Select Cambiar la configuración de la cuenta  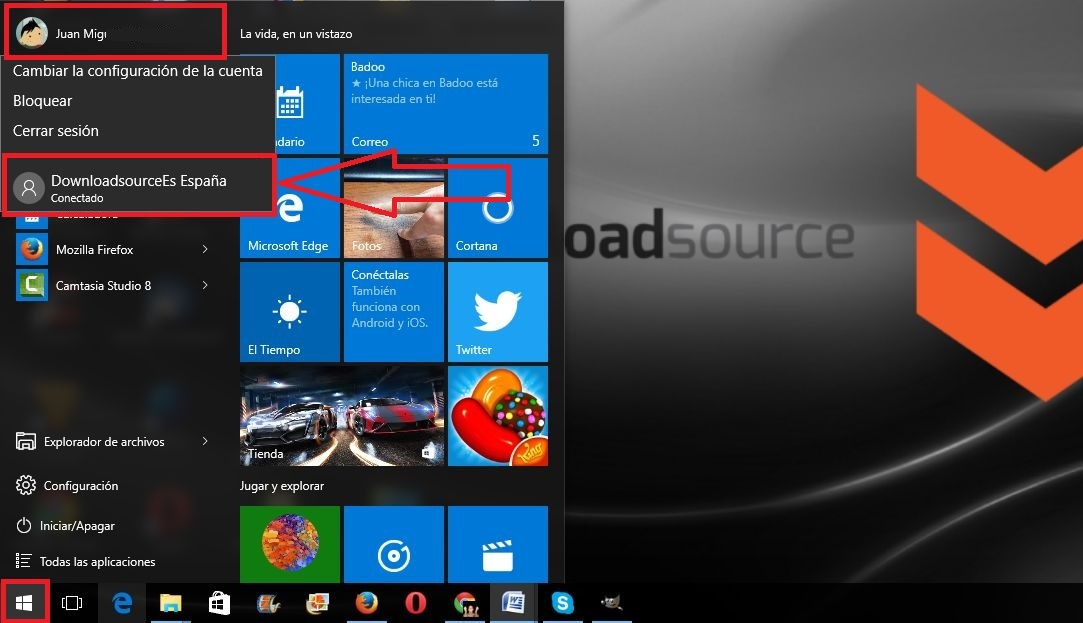[137, 70]
